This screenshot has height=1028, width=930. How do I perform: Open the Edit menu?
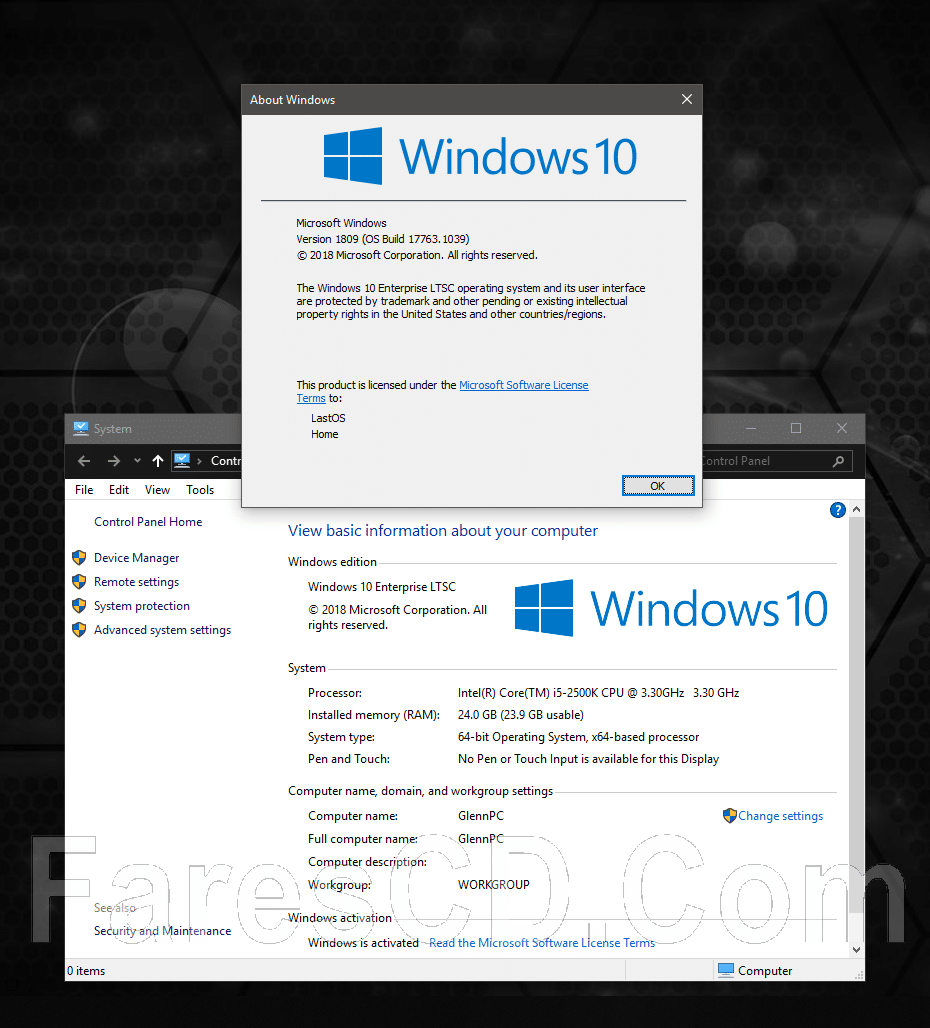(119, 490)
